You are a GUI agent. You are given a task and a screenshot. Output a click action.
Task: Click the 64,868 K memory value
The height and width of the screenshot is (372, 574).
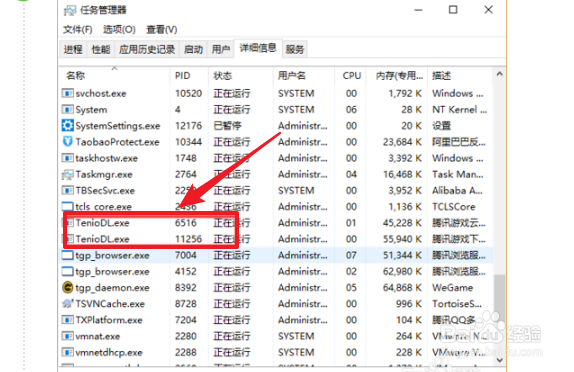click(x=402, y=287)
